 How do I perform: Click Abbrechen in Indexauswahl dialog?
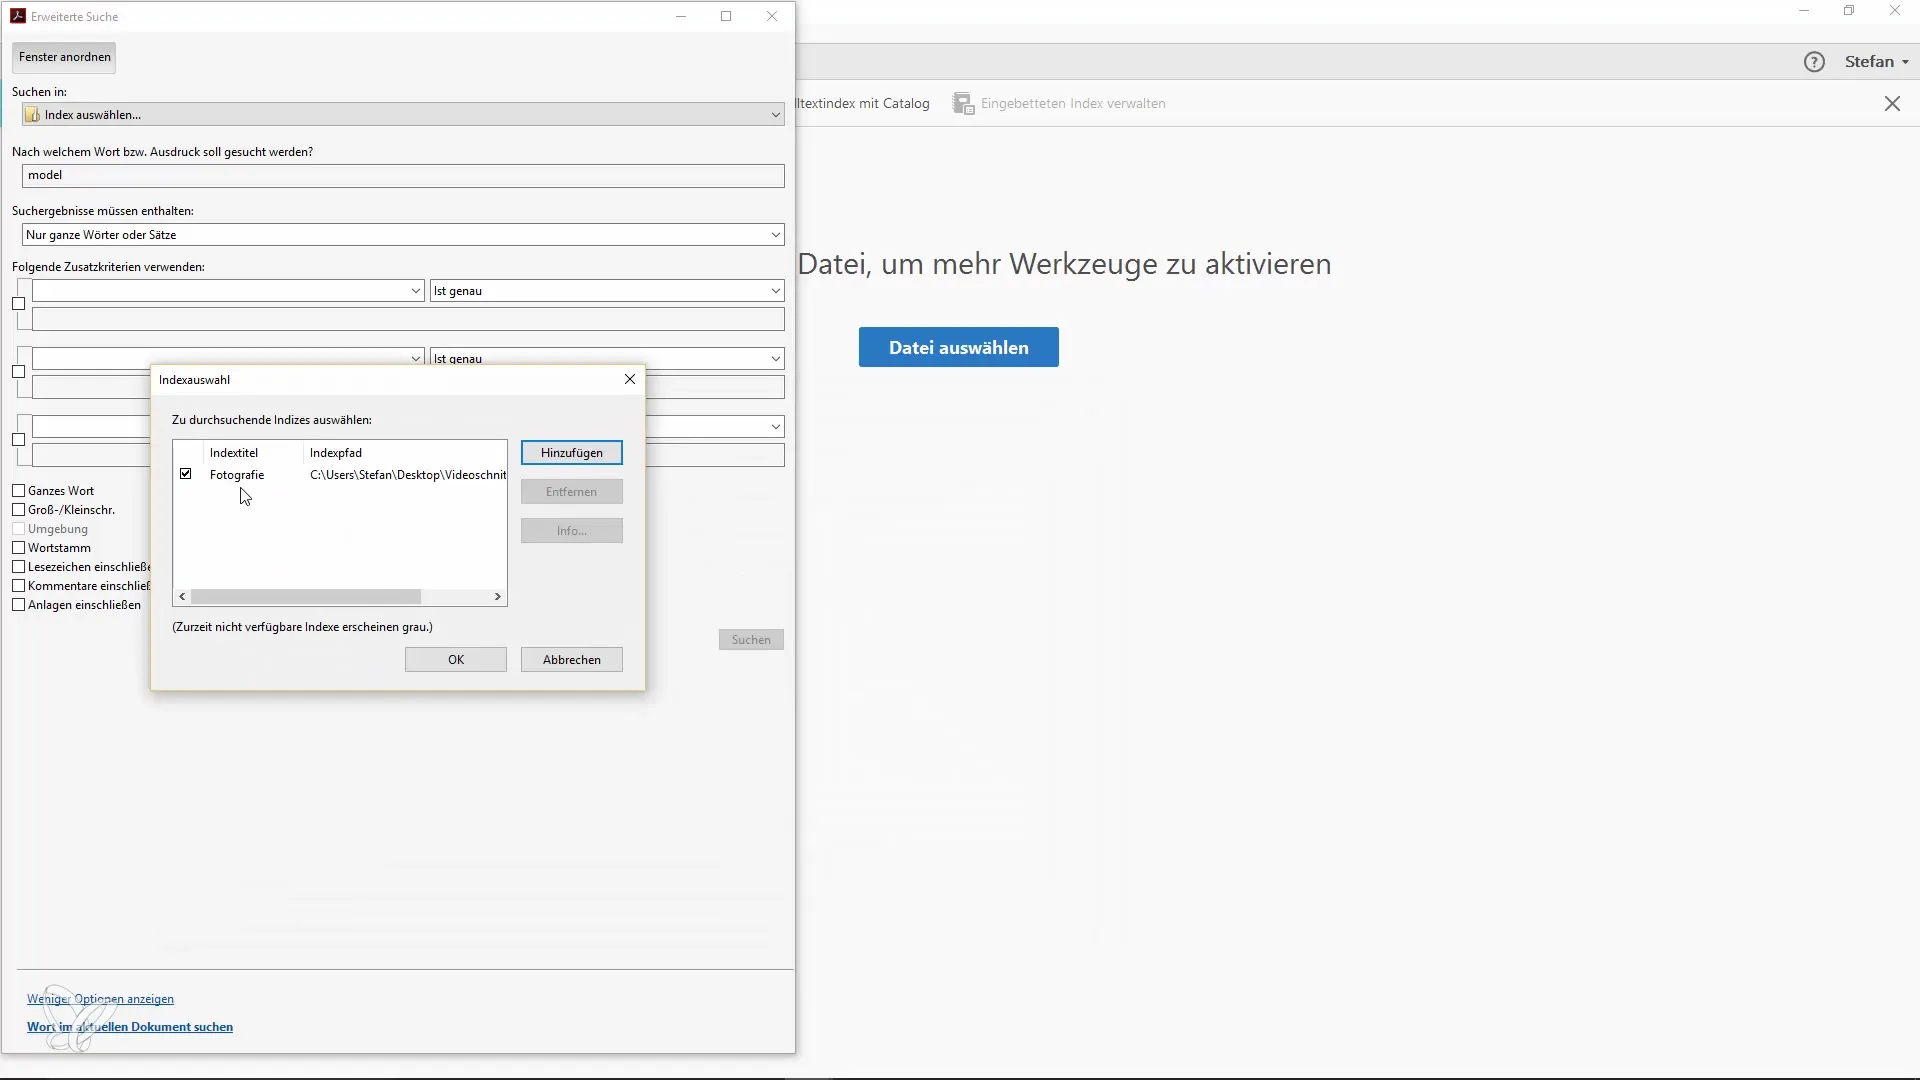point(572,660)
